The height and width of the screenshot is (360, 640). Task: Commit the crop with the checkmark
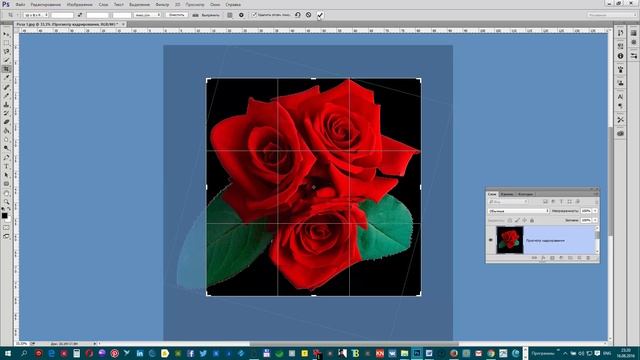(320, 15)
